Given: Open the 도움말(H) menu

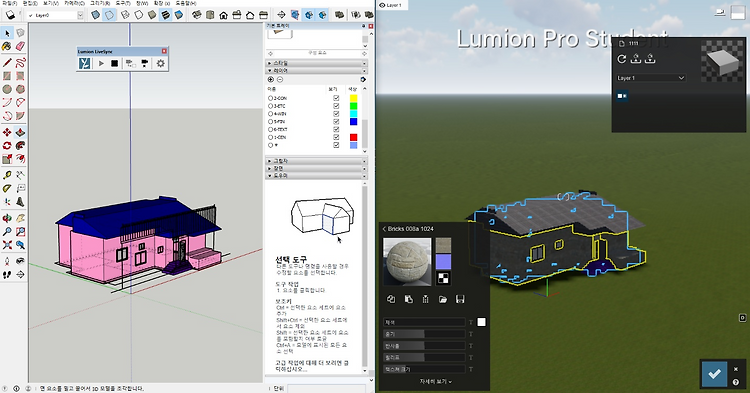Looking at the screenshot, I should coord(186,3).
